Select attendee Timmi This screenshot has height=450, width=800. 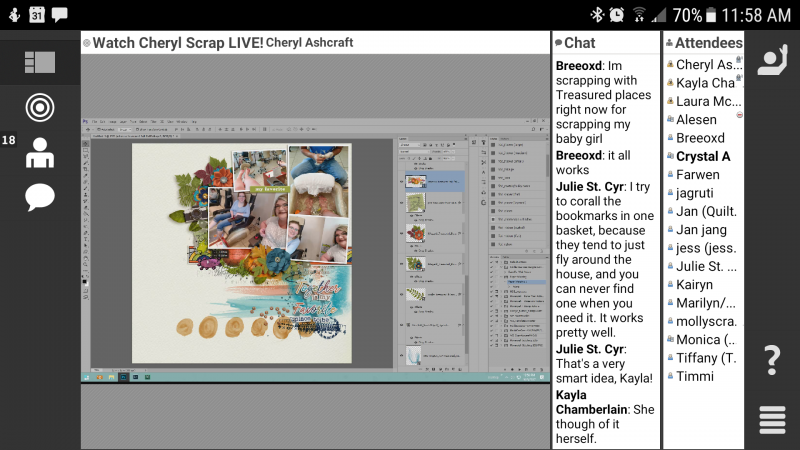(x=694, y=377)
